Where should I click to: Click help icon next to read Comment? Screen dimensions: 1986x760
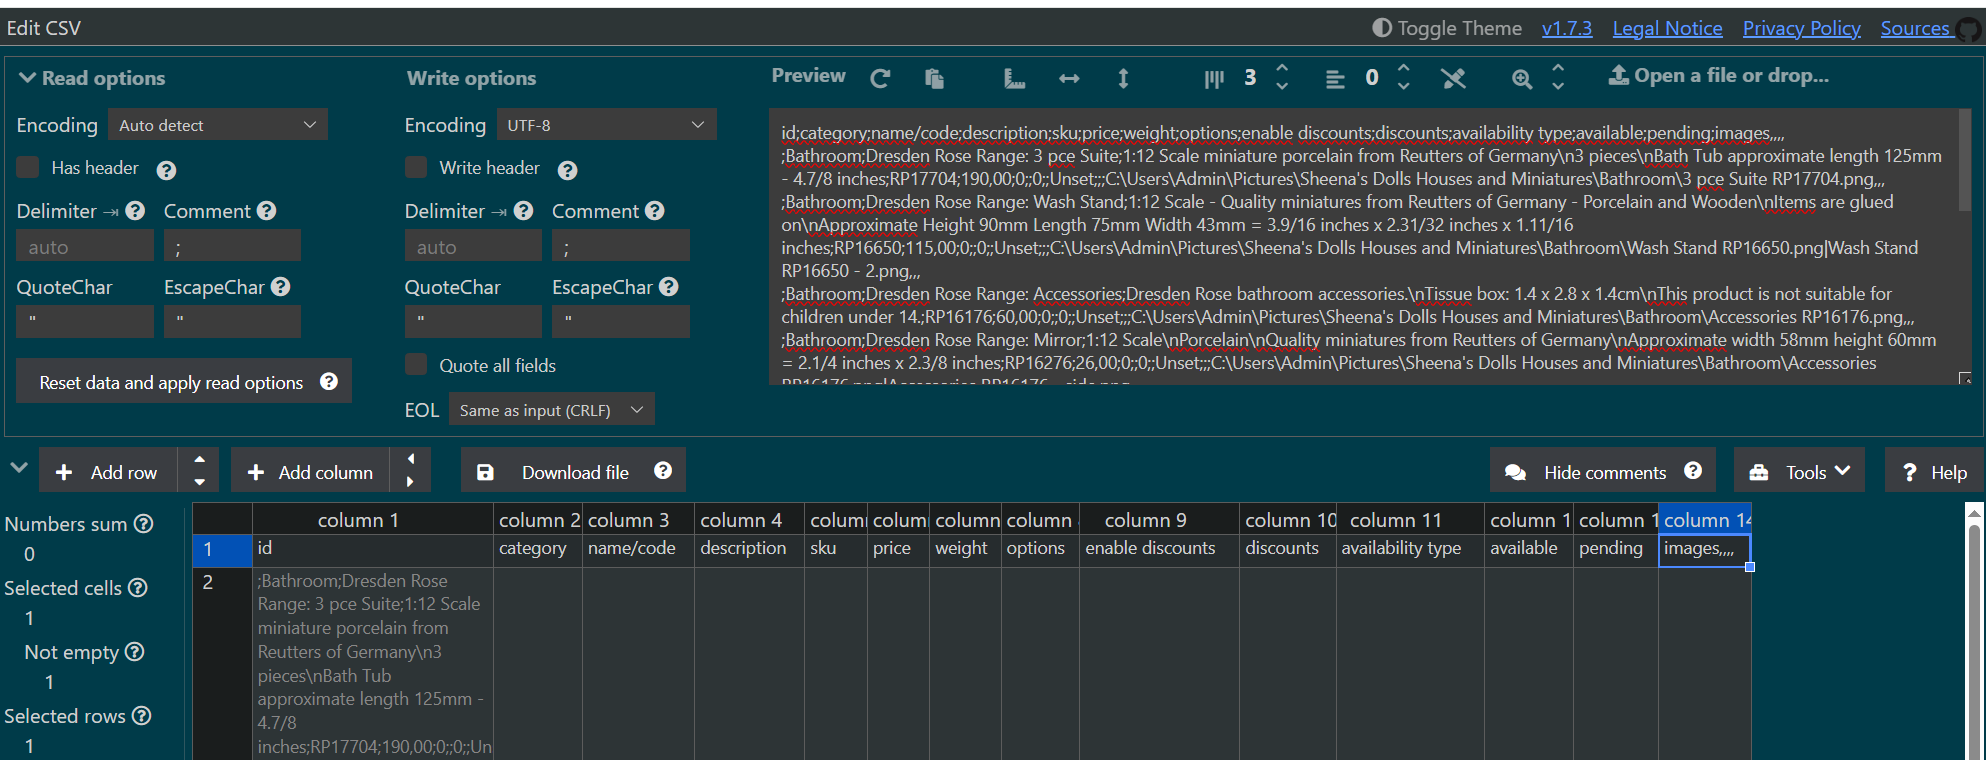[x=266, y=211]
